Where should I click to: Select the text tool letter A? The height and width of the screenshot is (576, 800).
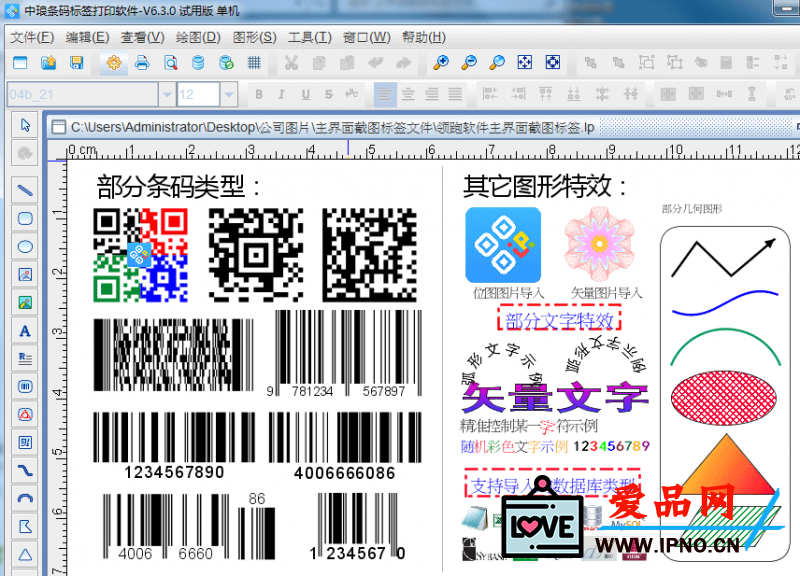pyautogui.click(x=25, y=331)
